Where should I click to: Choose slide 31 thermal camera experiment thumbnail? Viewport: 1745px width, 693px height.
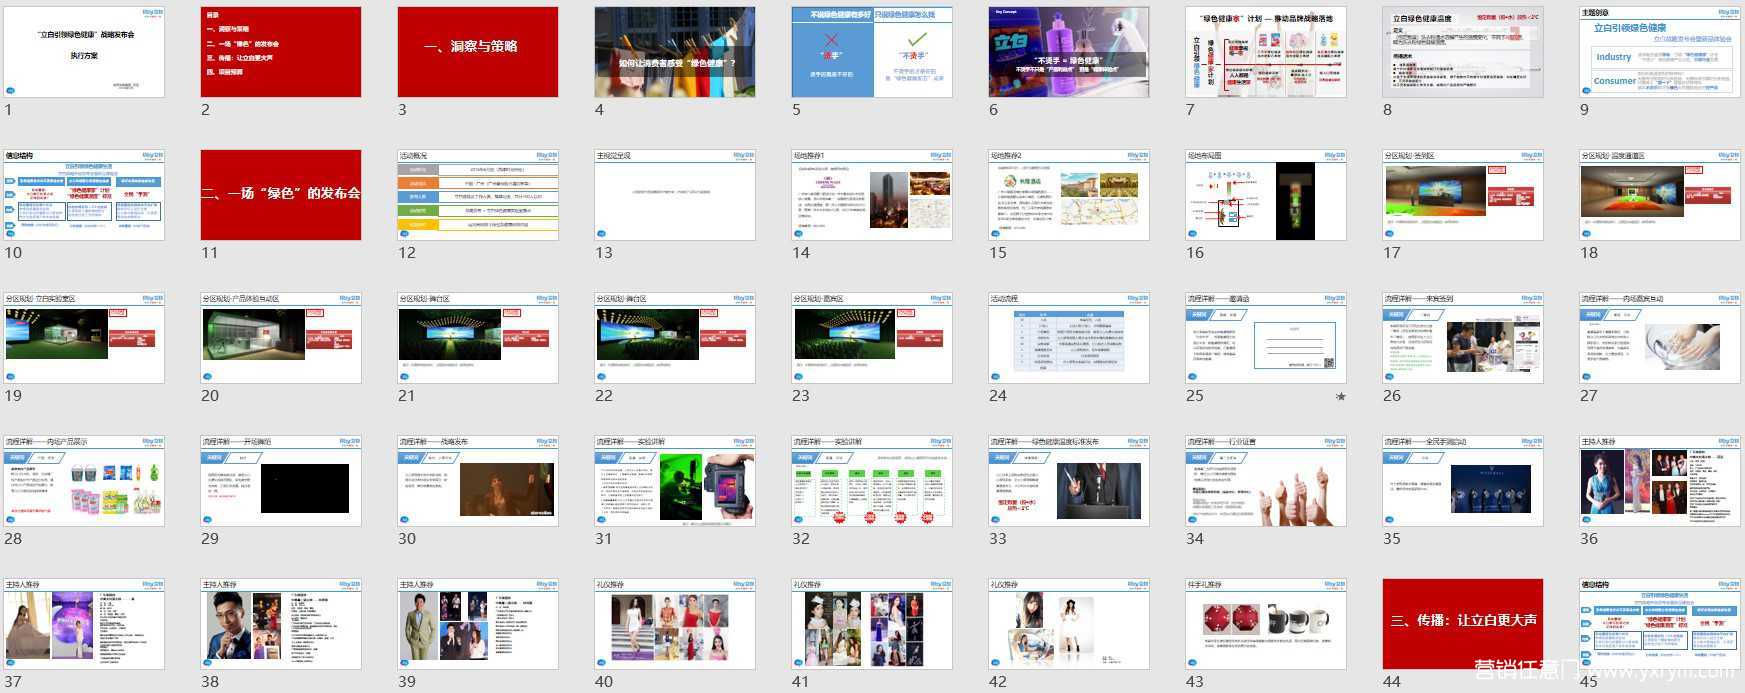[x=675, y=481]
